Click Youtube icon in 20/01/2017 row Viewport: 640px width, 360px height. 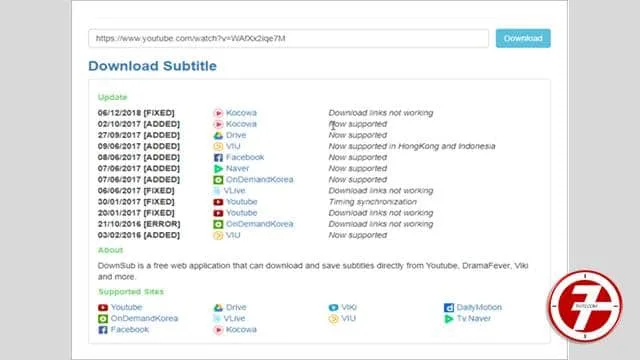click(218, 213)
